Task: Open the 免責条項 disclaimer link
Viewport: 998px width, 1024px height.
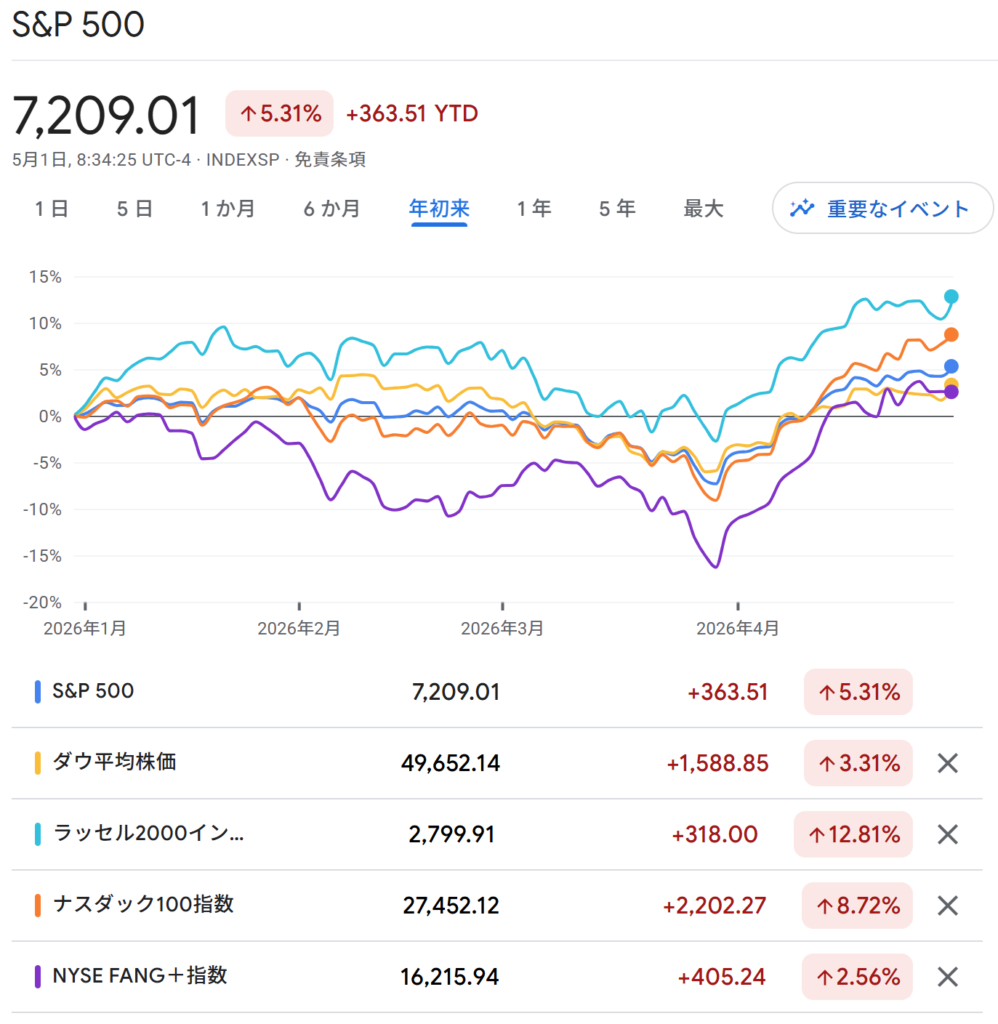Action: tap(330, 159)
